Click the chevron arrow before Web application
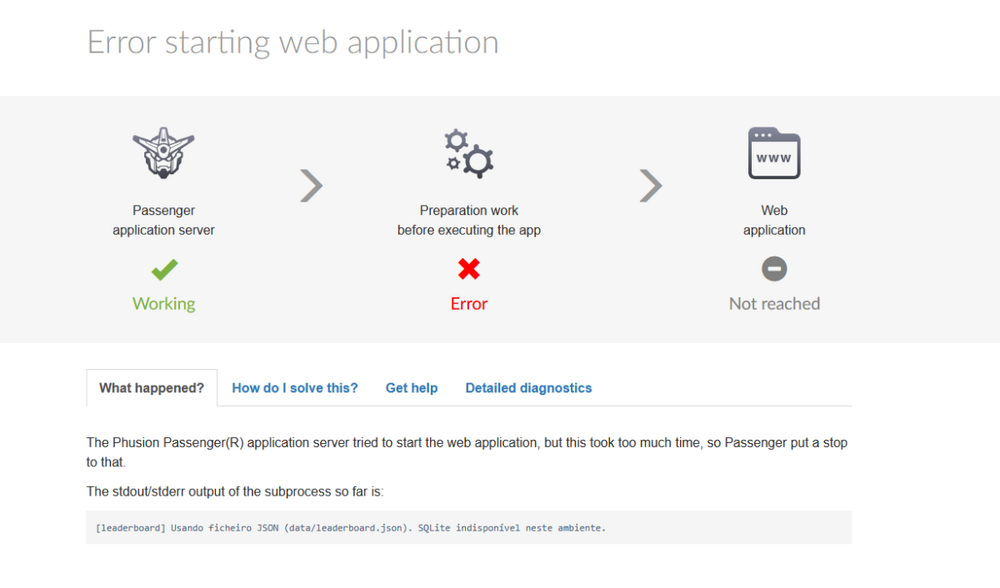1000x588 pixels. point(651,185)
